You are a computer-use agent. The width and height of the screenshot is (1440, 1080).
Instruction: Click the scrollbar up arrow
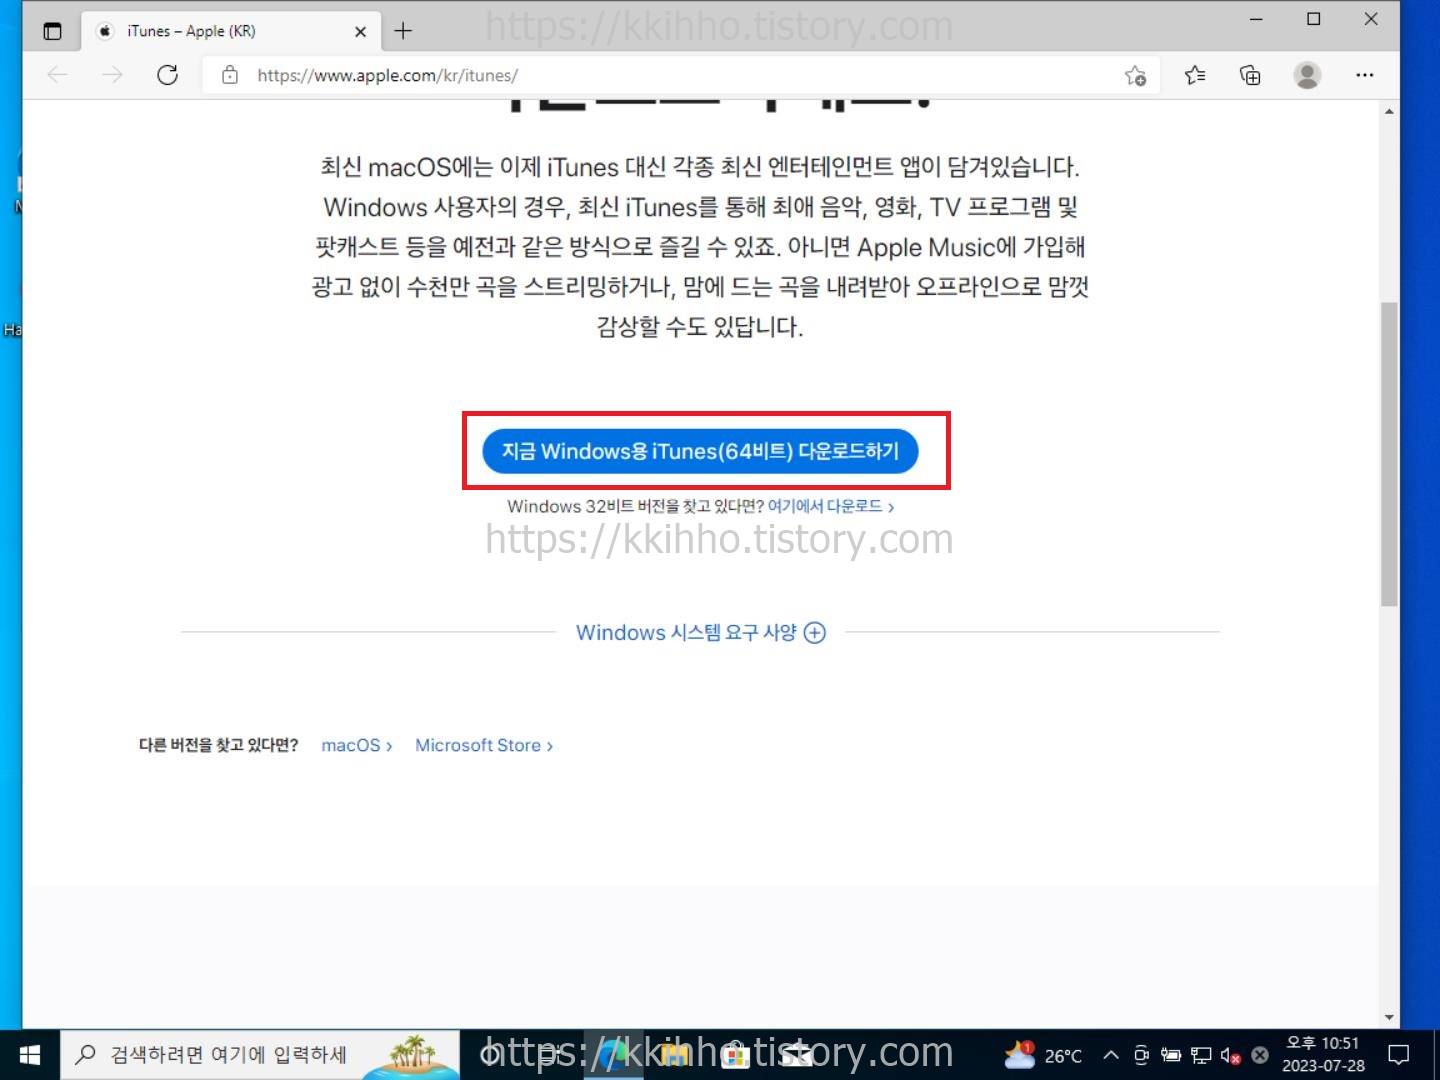tap(1389, 111)
